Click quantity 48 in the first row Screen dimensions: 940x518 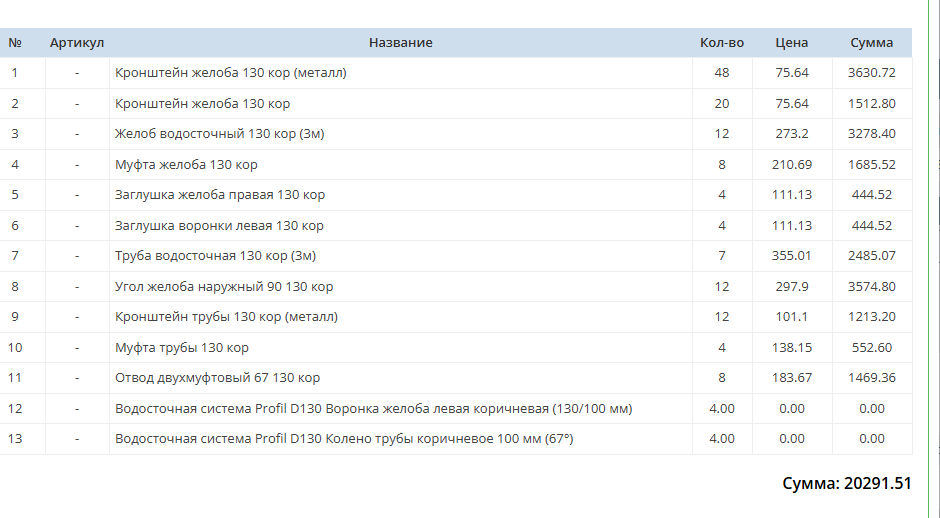(x=722, y=73)
